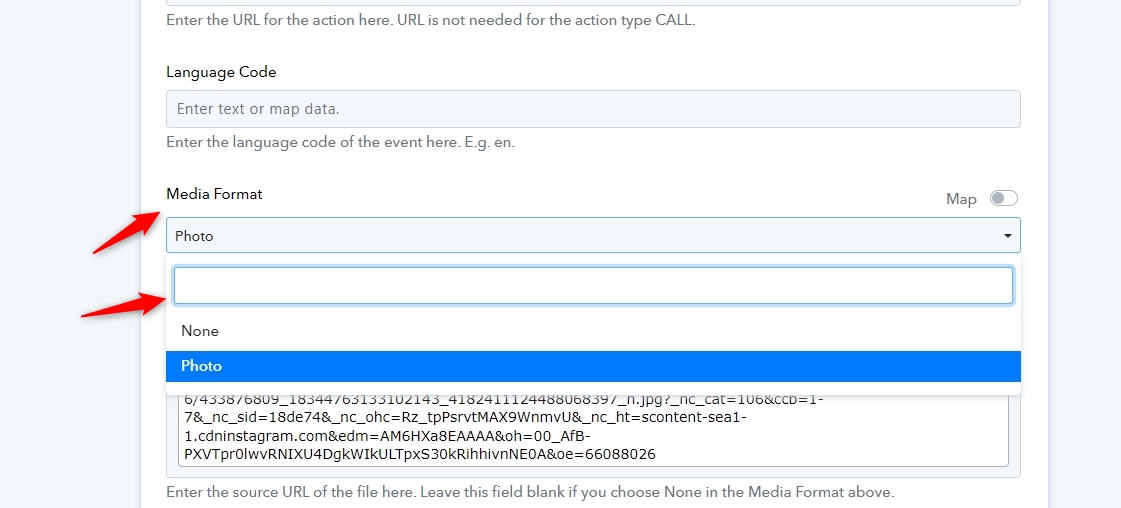Click the help text about source URL
The height and width of the screenshot is (508, 1121).
coord(530,492)
